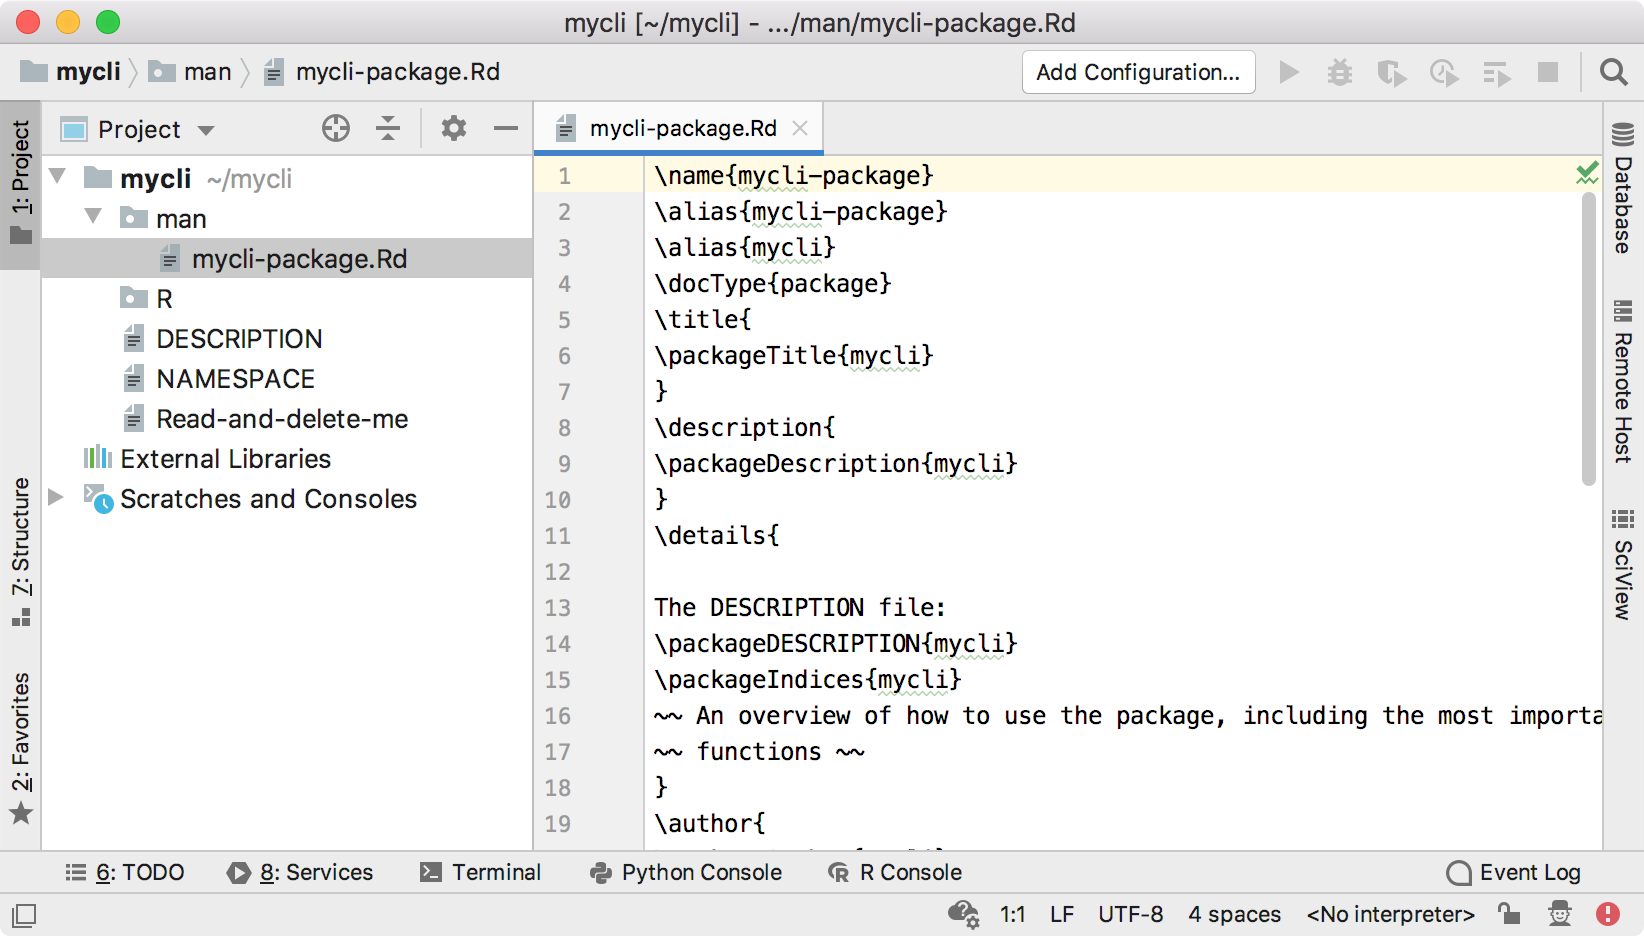Collapse the man folder in Project tree

[93, 218]
